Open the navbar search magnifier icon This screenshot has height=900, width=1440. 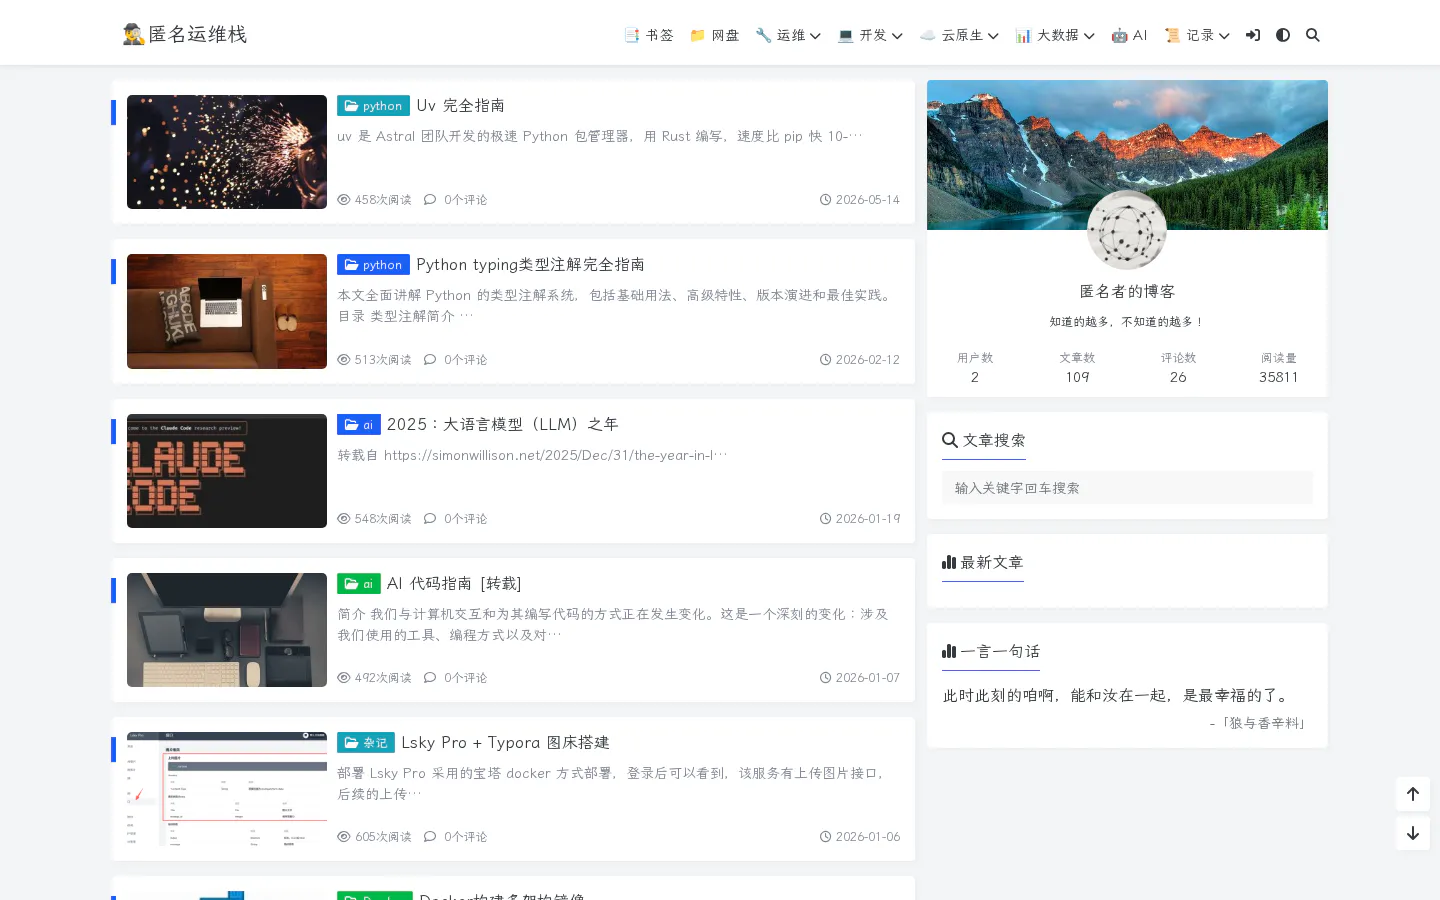point(1313,35)
